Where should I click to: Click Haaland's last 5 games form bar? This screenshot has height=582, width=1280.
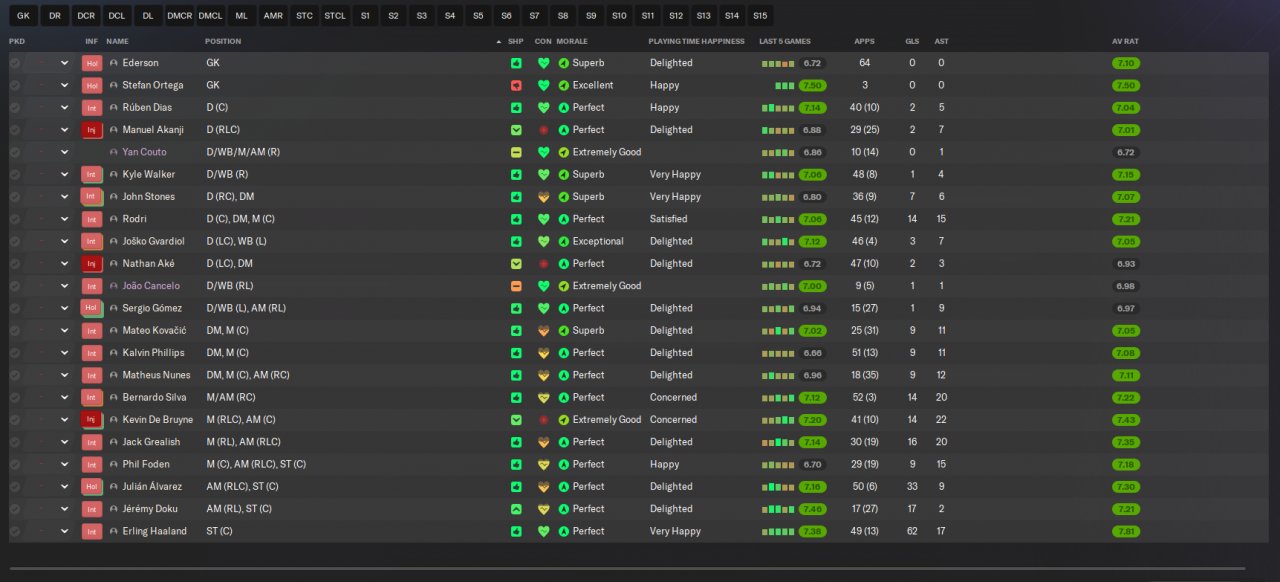pyautogui.click(x=777, y=532)
